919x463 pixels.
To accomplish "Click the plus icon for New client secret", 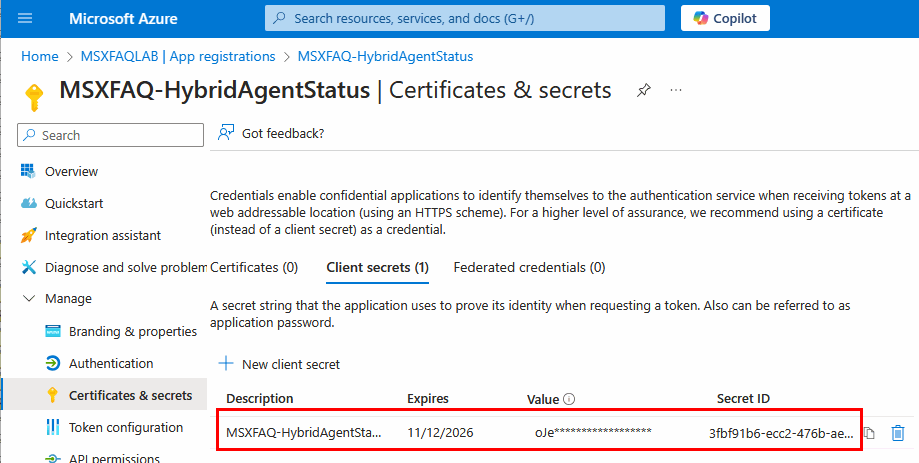I will [x=226, y=363].
